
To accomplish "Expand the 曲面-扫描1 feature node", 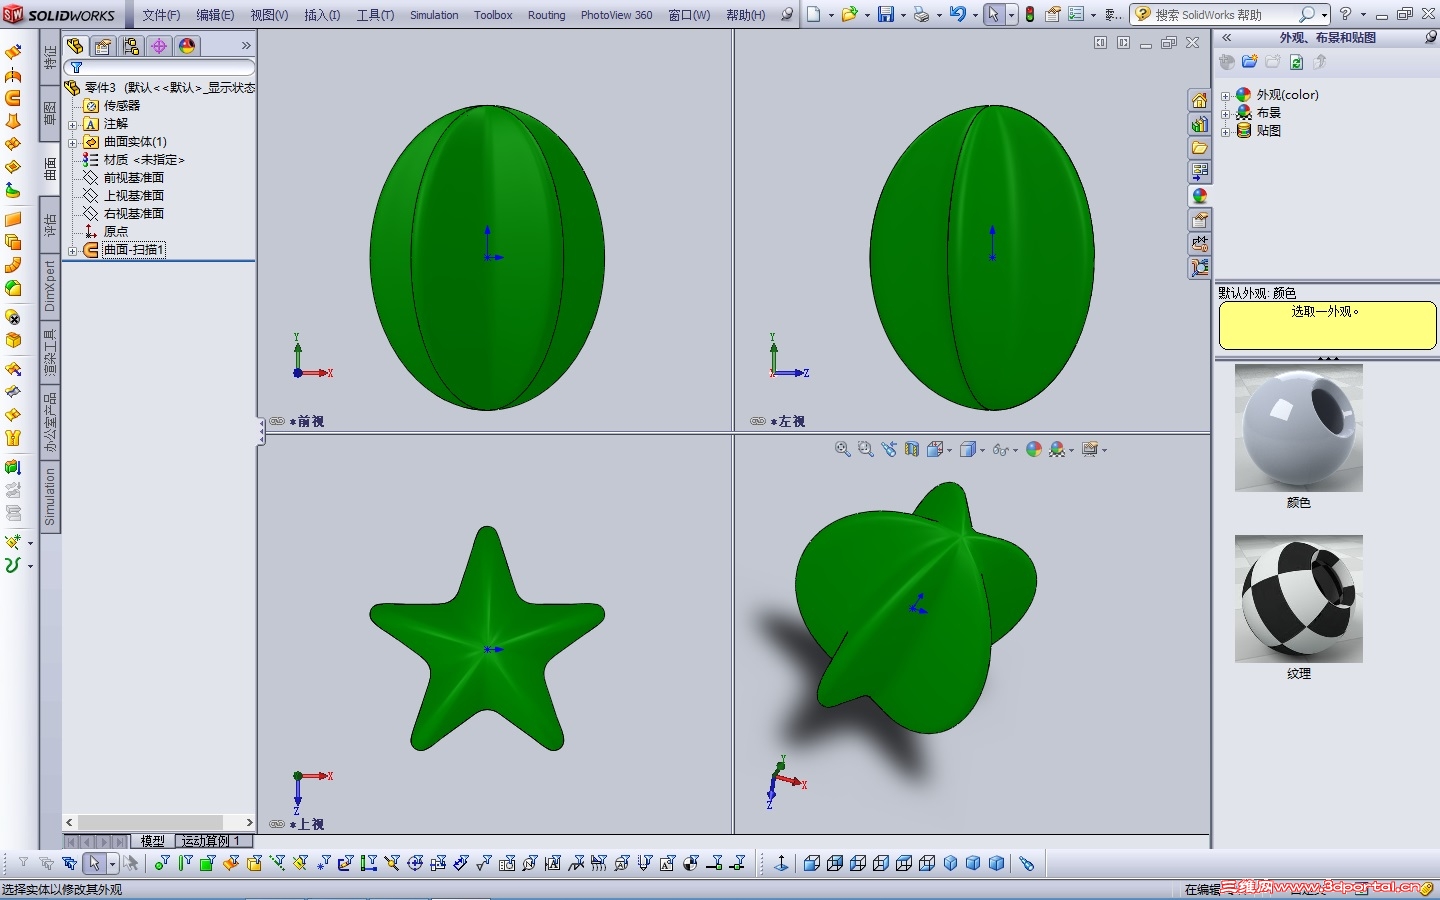I will (72, 250).
